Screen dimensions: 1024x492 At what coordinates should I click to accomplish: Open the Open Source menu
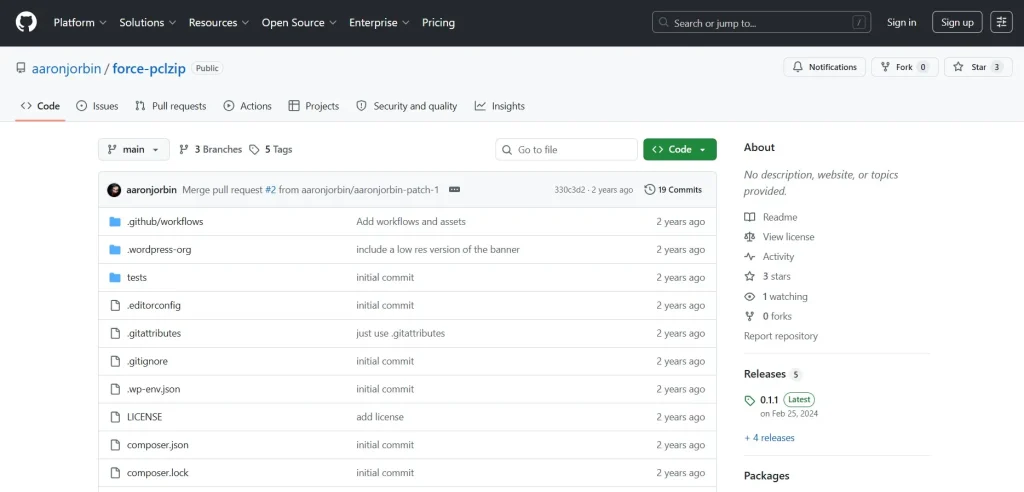299,23
